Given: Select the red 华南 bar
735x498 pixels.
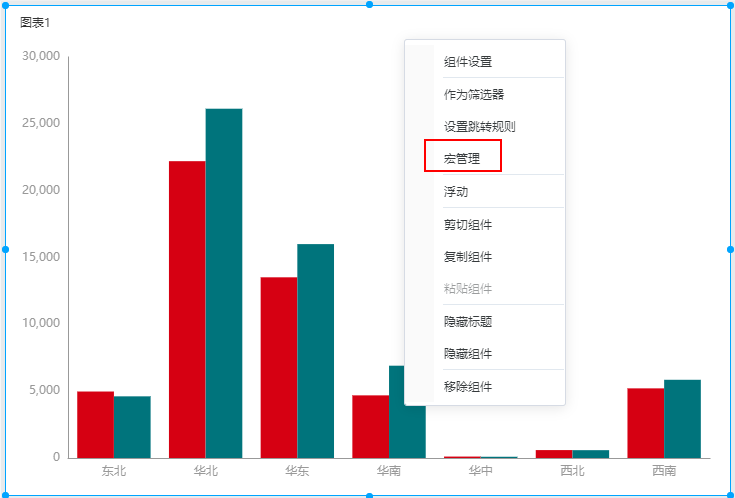Looking at the screenshot, I should pyautogui.click(x=371, y=427).
